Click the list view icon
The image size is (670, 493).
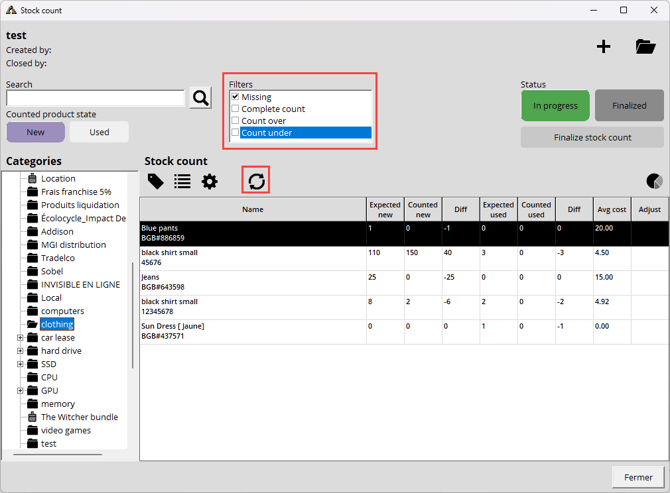pyautogui.click(x=182, y=181)
